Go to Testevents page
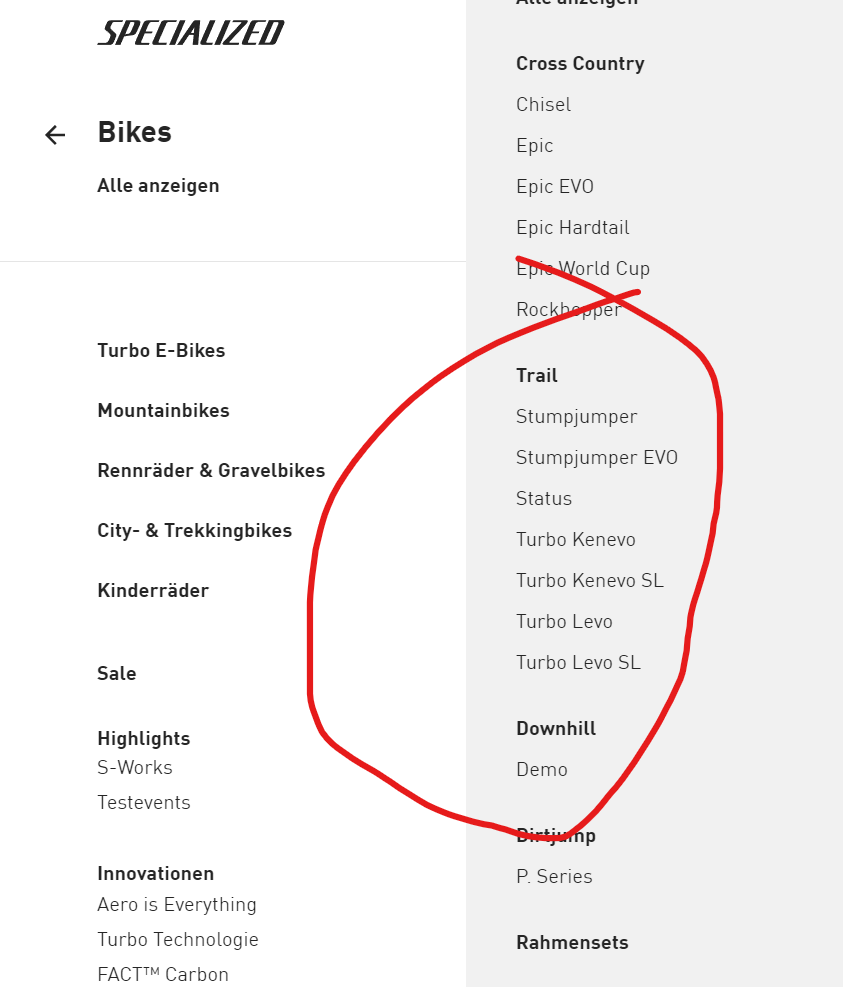 144,803
